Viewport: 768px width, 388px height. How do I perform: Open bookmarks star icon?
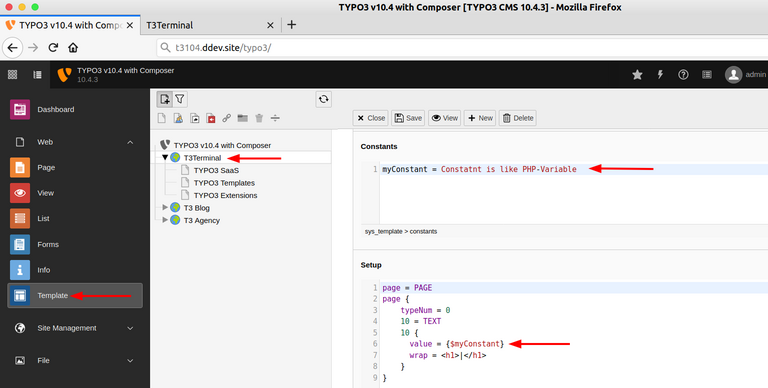pyautogui.click(x=637, y=74)
